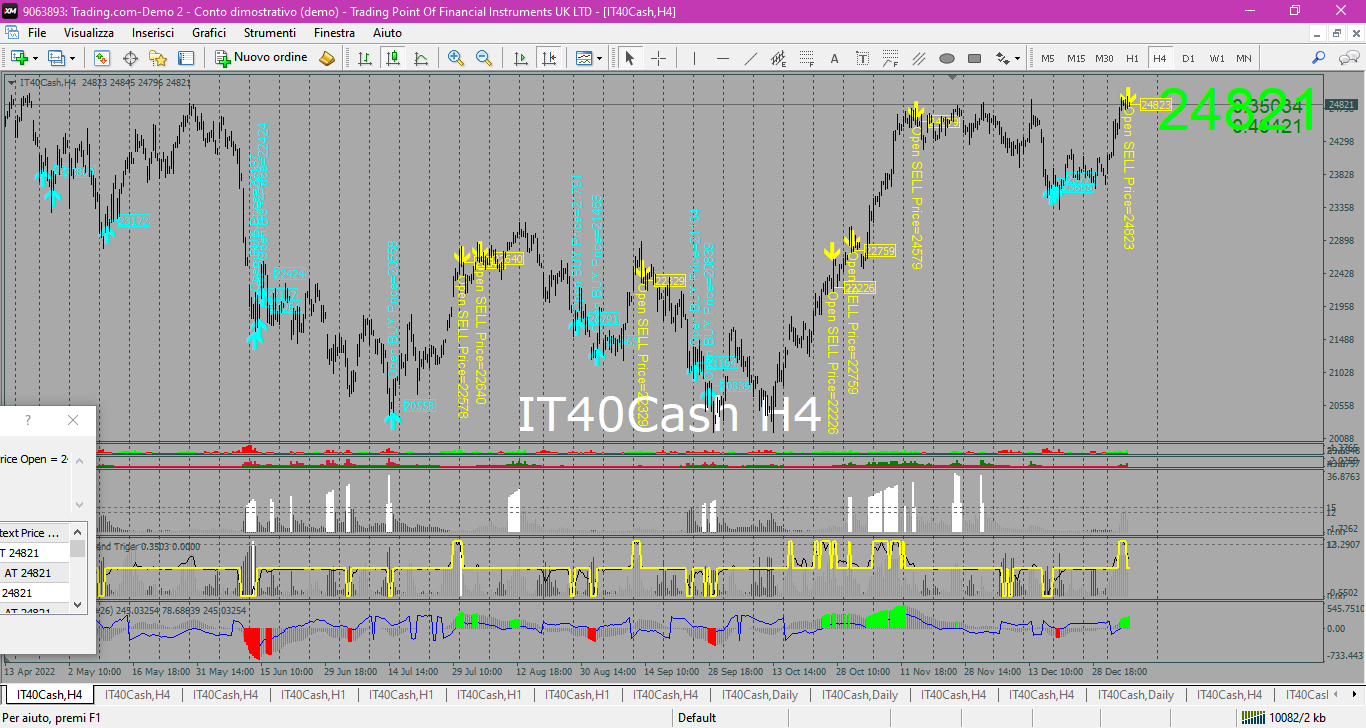Select the 20558 price label on chart
Screen dimensions: 1366x728
tap(419, 406)
